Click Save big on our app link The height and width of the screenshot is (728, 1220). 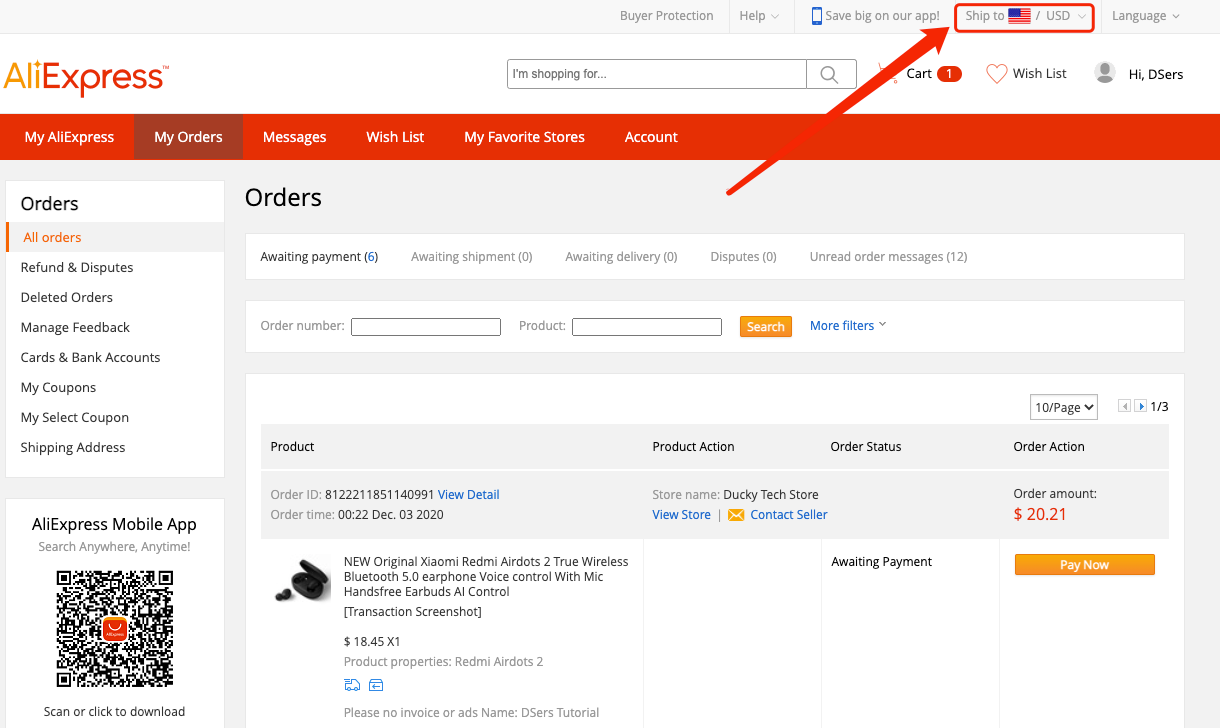(x=882, y=16)
